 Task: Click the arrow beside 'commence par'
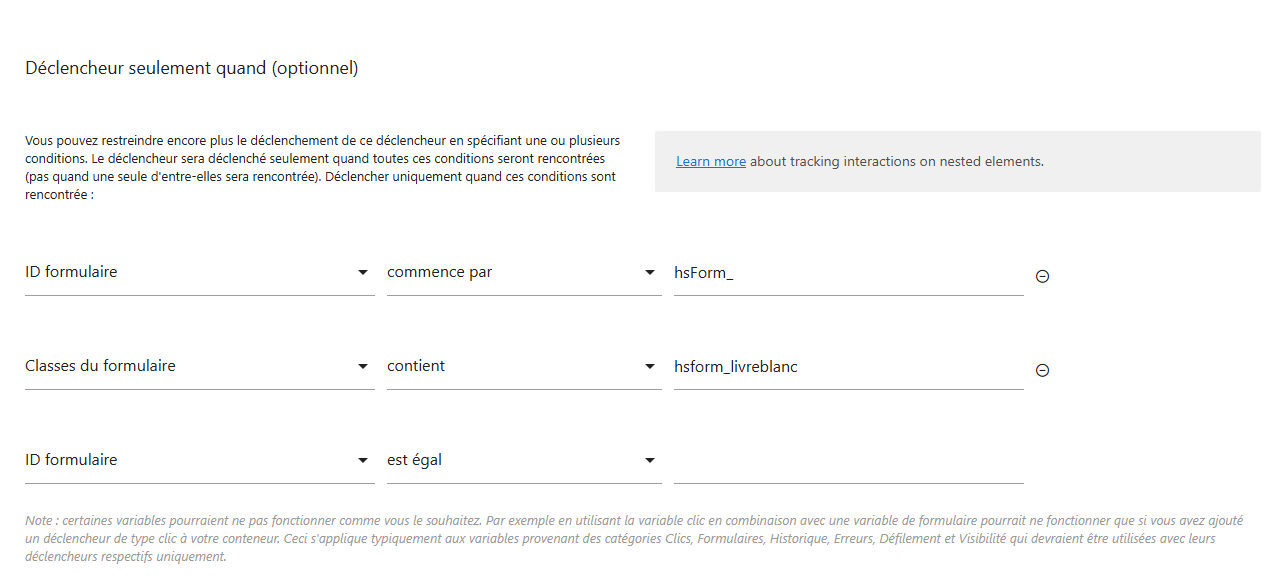[x=650, y=273]
